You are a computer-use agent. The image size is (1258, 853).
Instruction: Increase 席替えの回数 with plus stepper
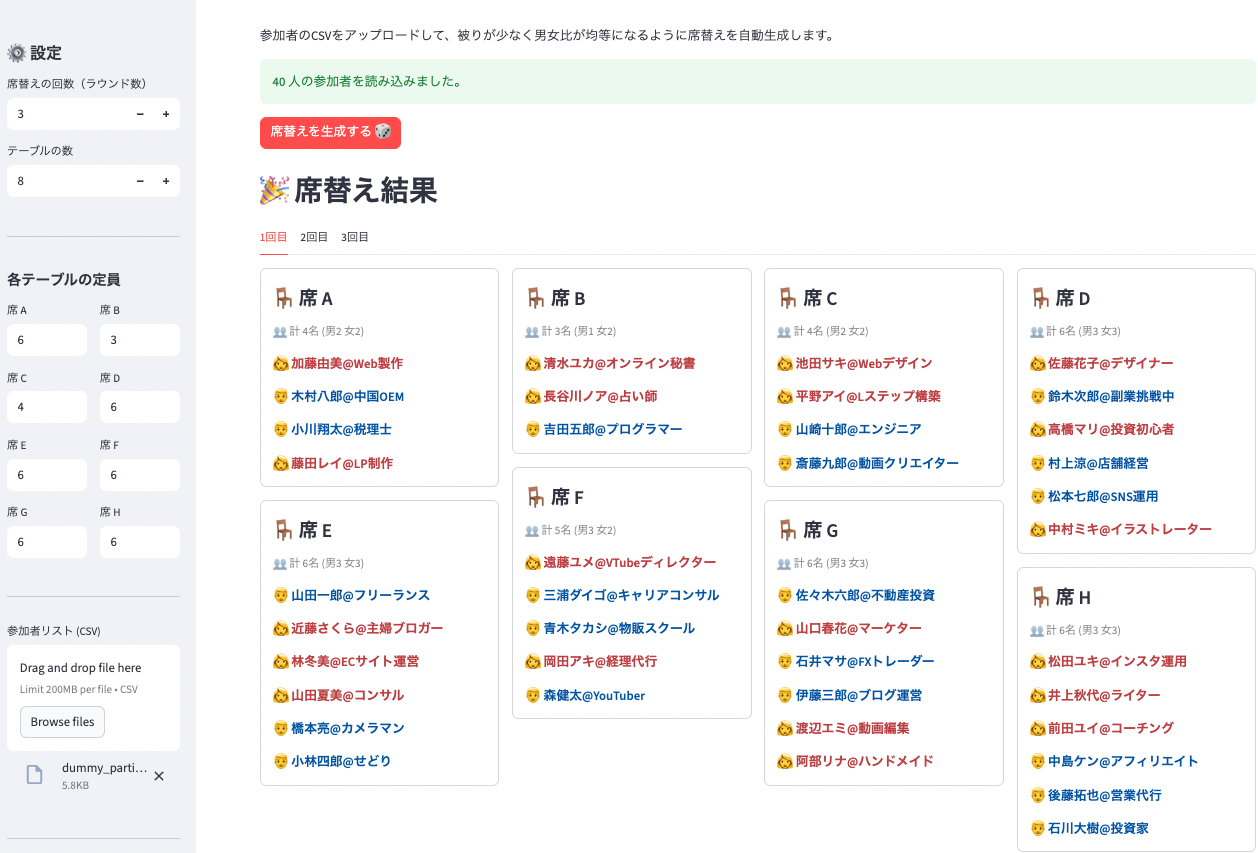(166, 114)
